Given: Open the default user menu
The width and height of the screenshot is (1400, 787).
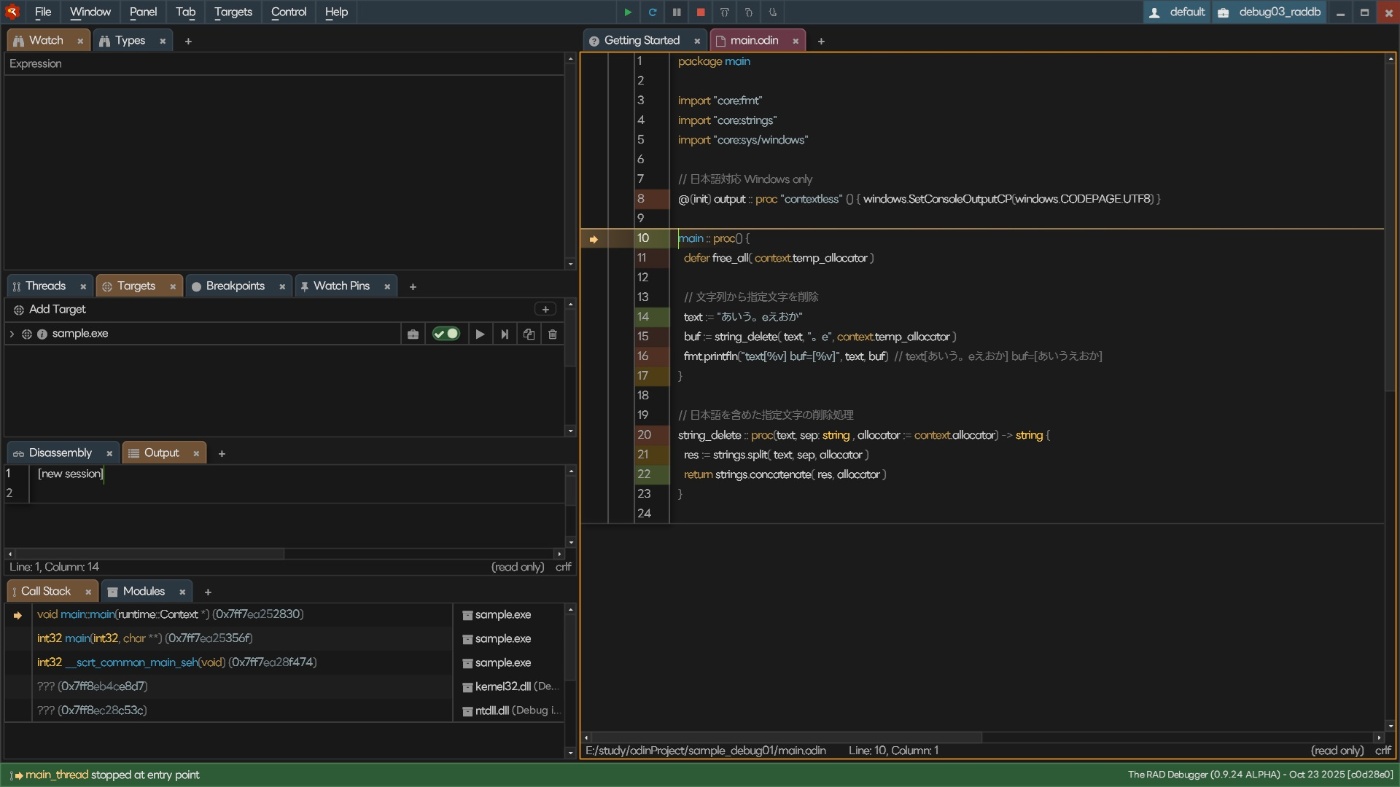Looking at the screenshot, I should [1176, 12].
